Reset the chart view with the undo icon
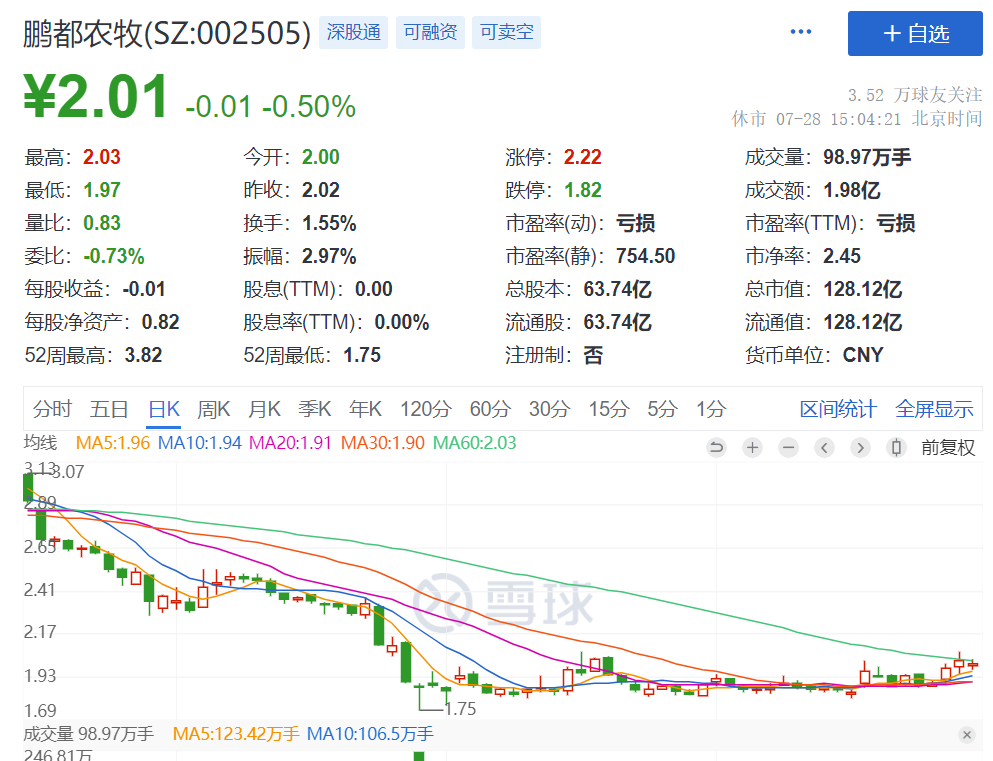993x761 pixels. (x=716, y=448)
